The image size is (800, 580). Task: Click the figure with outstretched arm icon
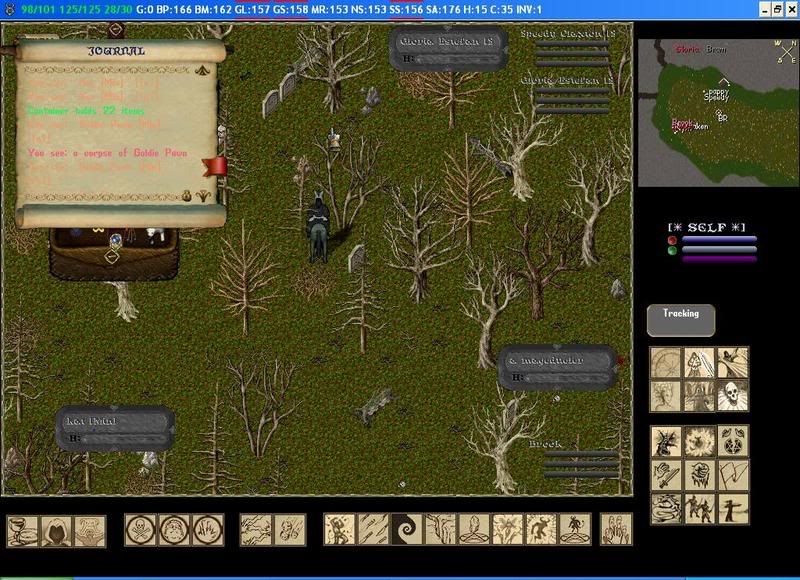pyautogui.click(x=733, y=508)
